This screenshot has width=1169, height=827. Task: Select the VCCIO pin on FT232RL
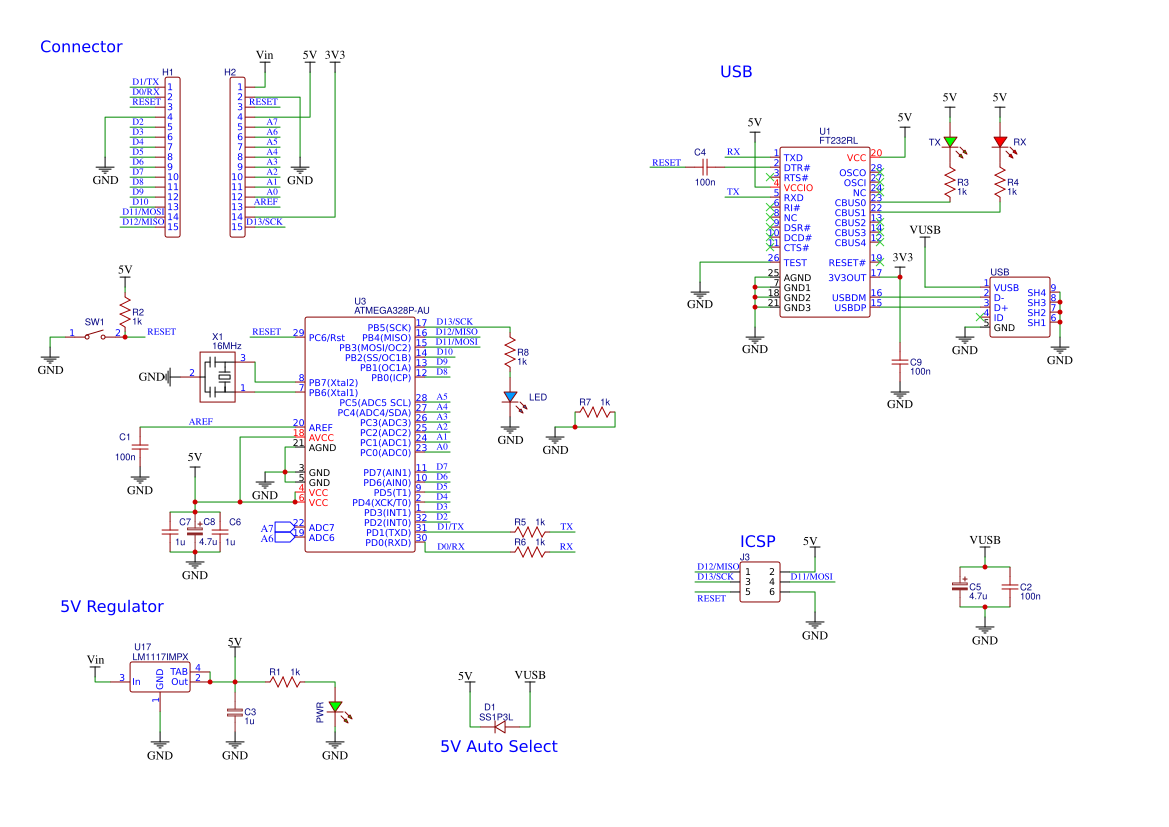click(x=798, y=188)
